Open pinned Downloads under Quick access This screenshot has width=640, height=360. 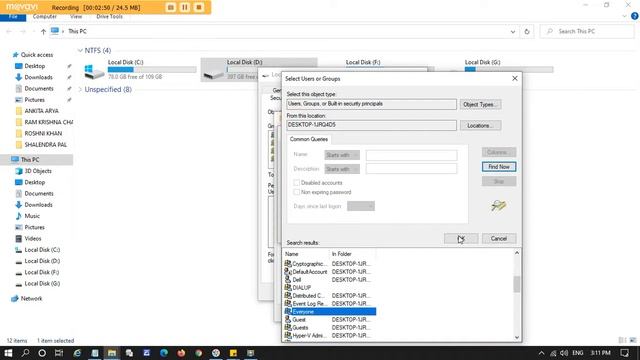[38, 77]
